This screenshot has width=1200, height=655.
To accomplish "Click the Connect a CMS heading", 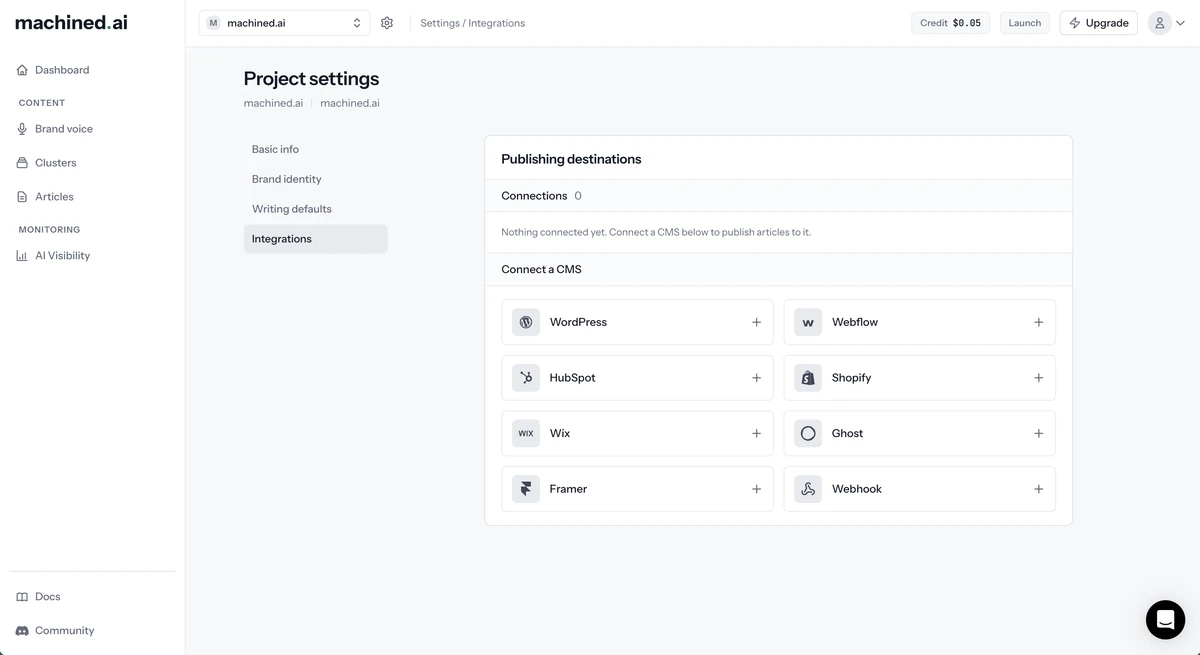I will click(541, 269).
